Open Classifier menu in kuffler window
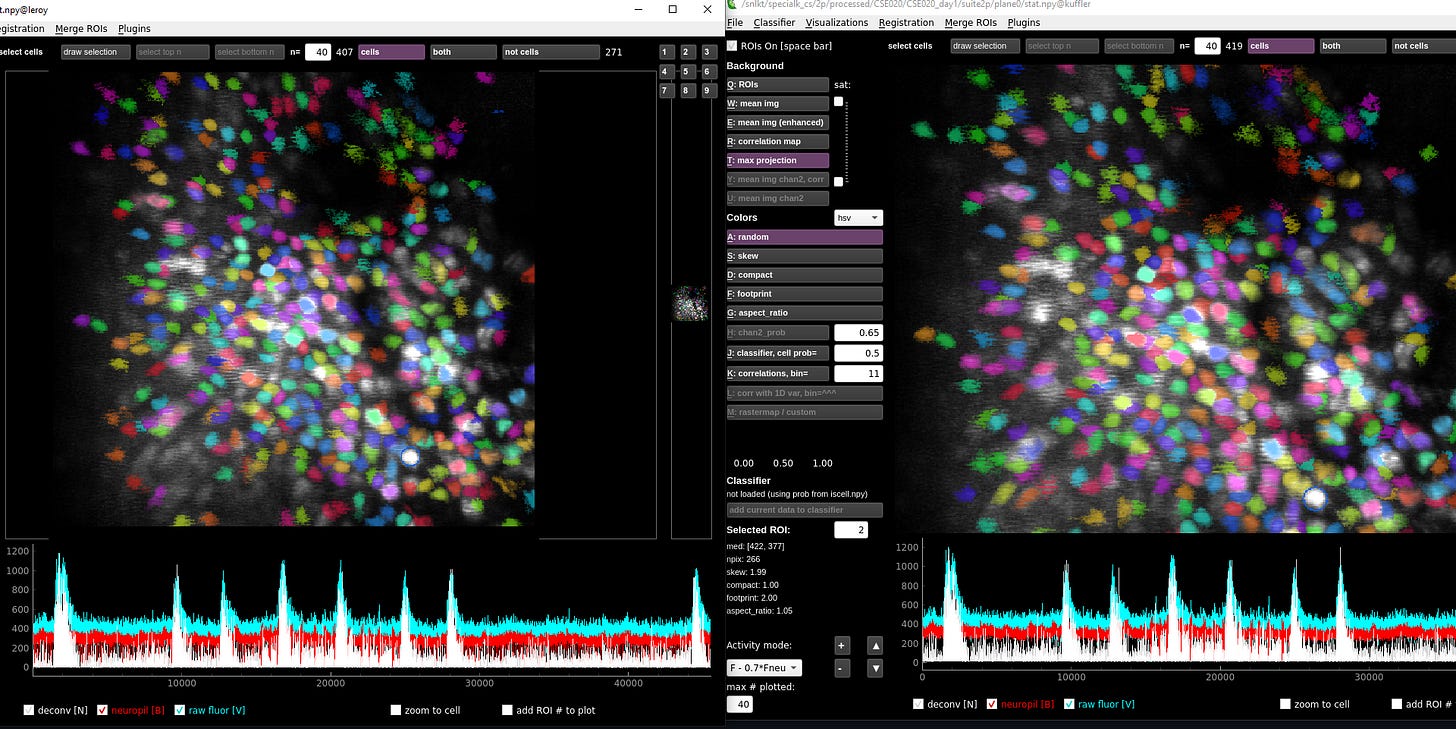Screen dimensions: 1456x729 774,22
